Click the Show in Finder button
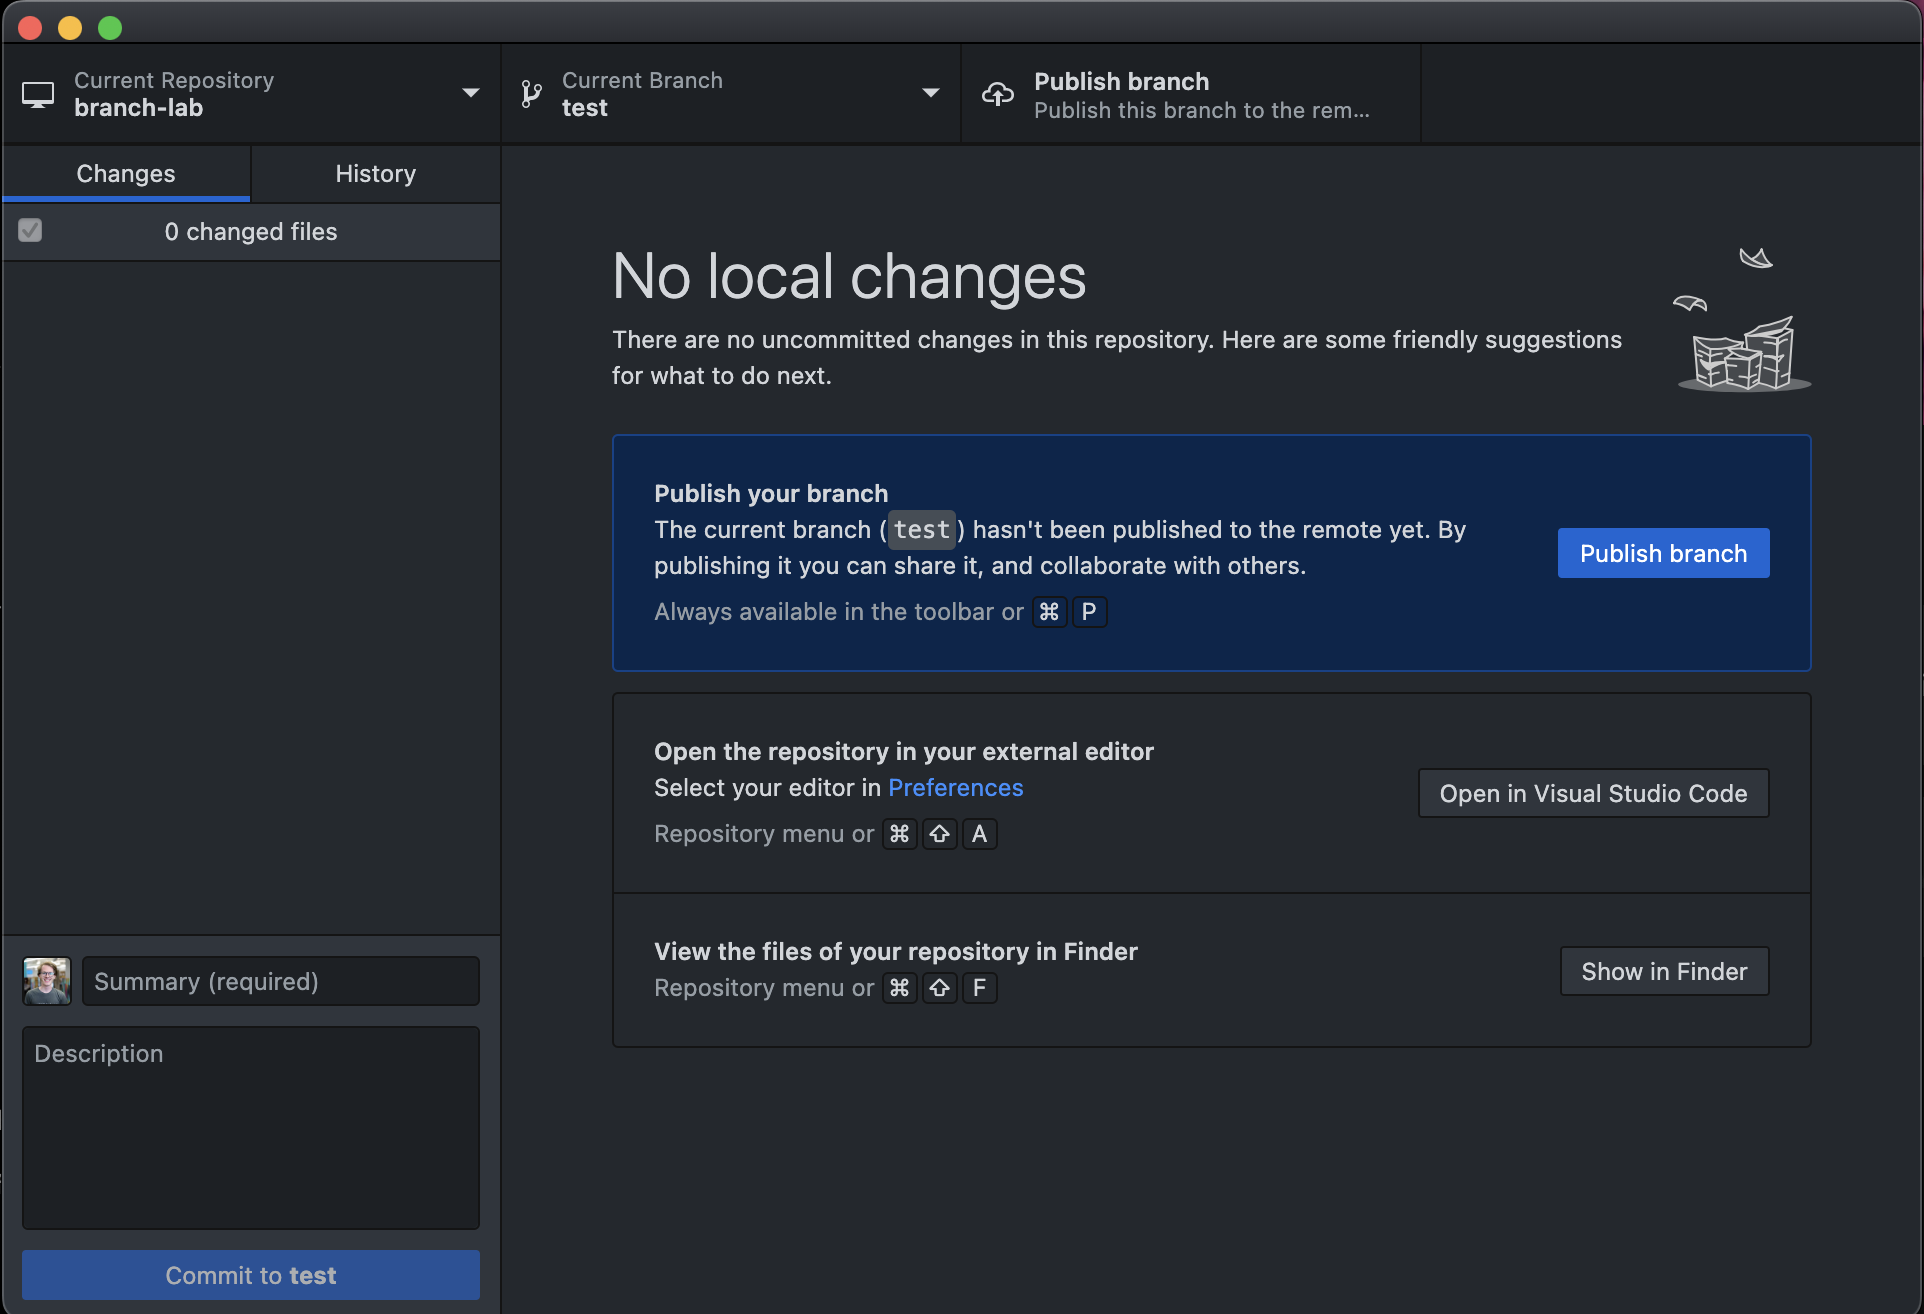This screenshot has height=1314, width=1924. (x=1664, y=971)
